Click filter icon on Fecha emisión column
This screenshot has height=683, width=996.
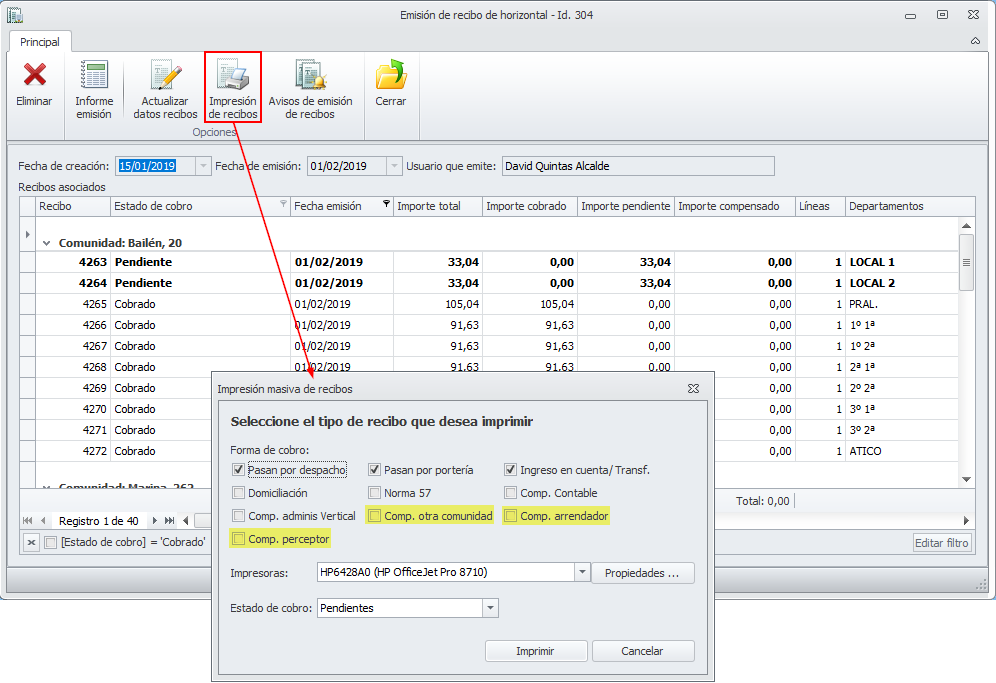tap(387, 205)
